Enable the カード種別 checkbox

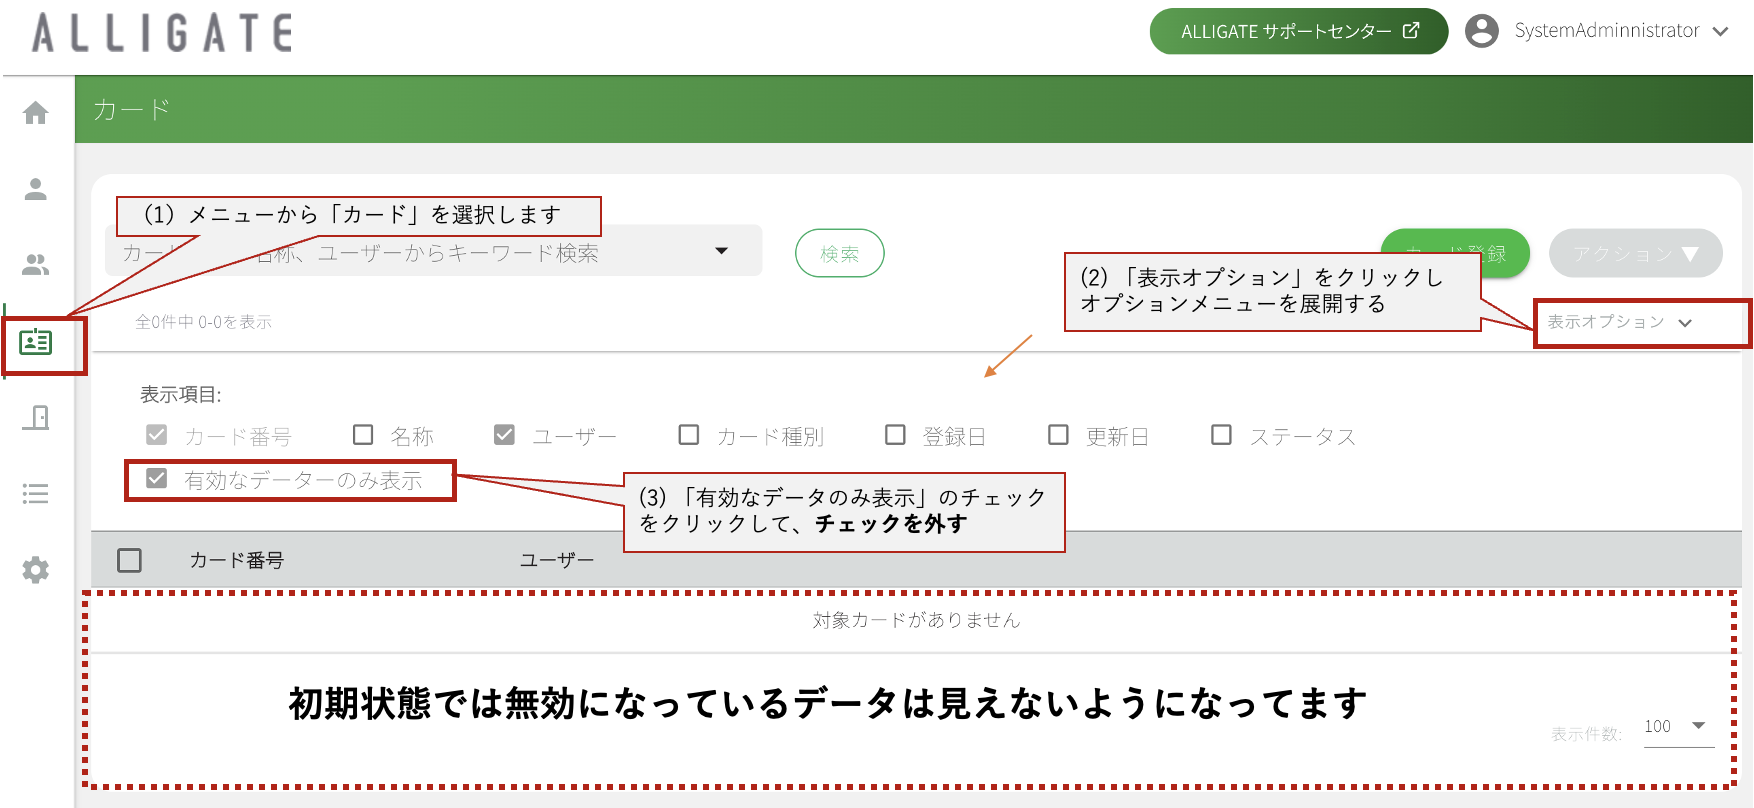[x=689, y=435]
